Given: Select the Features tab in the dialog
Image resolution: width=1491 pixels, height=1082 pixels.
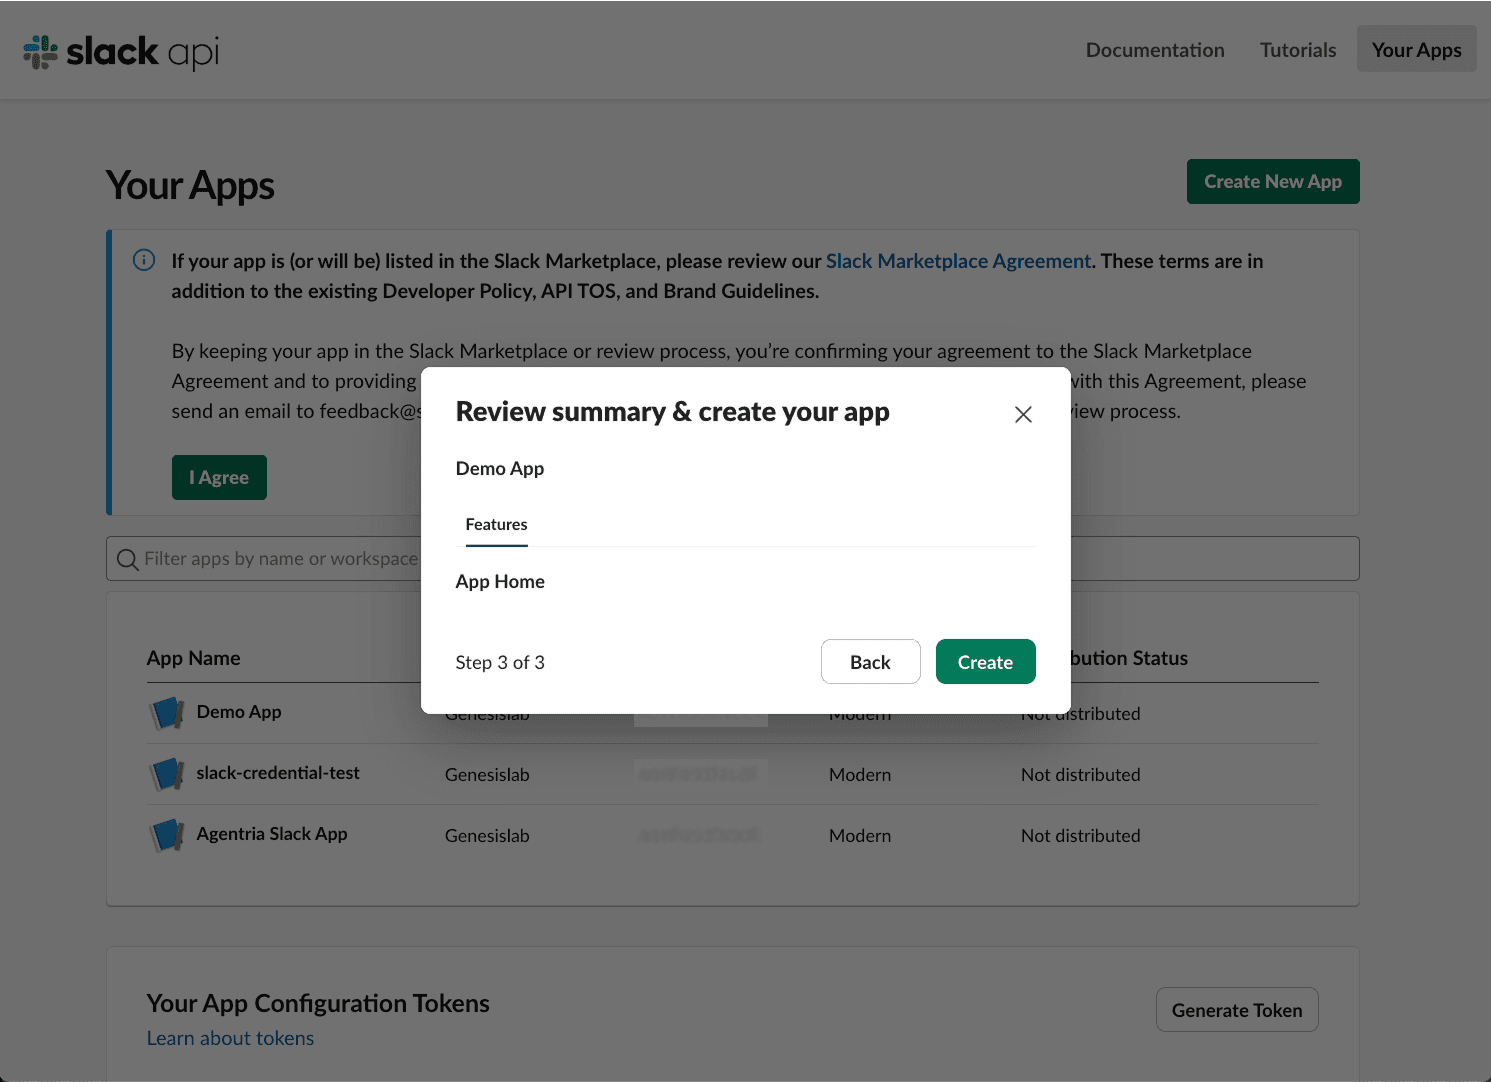Looking at the screenshot, I should [x=496, y=525].
